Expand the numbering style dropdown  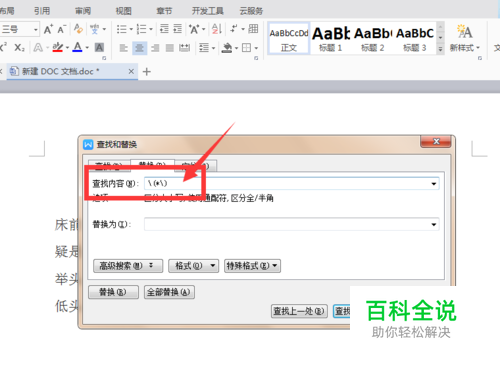[151, 29]
